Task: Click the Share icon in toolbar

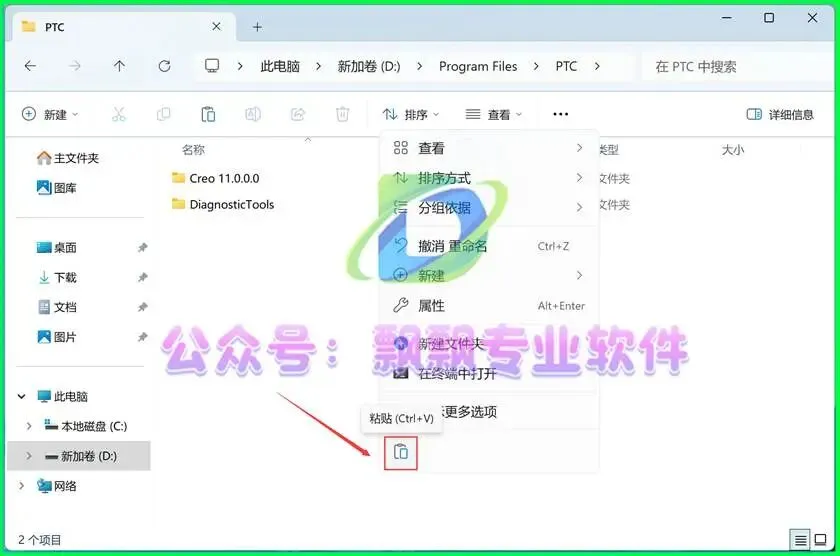Action: (298, 114)
